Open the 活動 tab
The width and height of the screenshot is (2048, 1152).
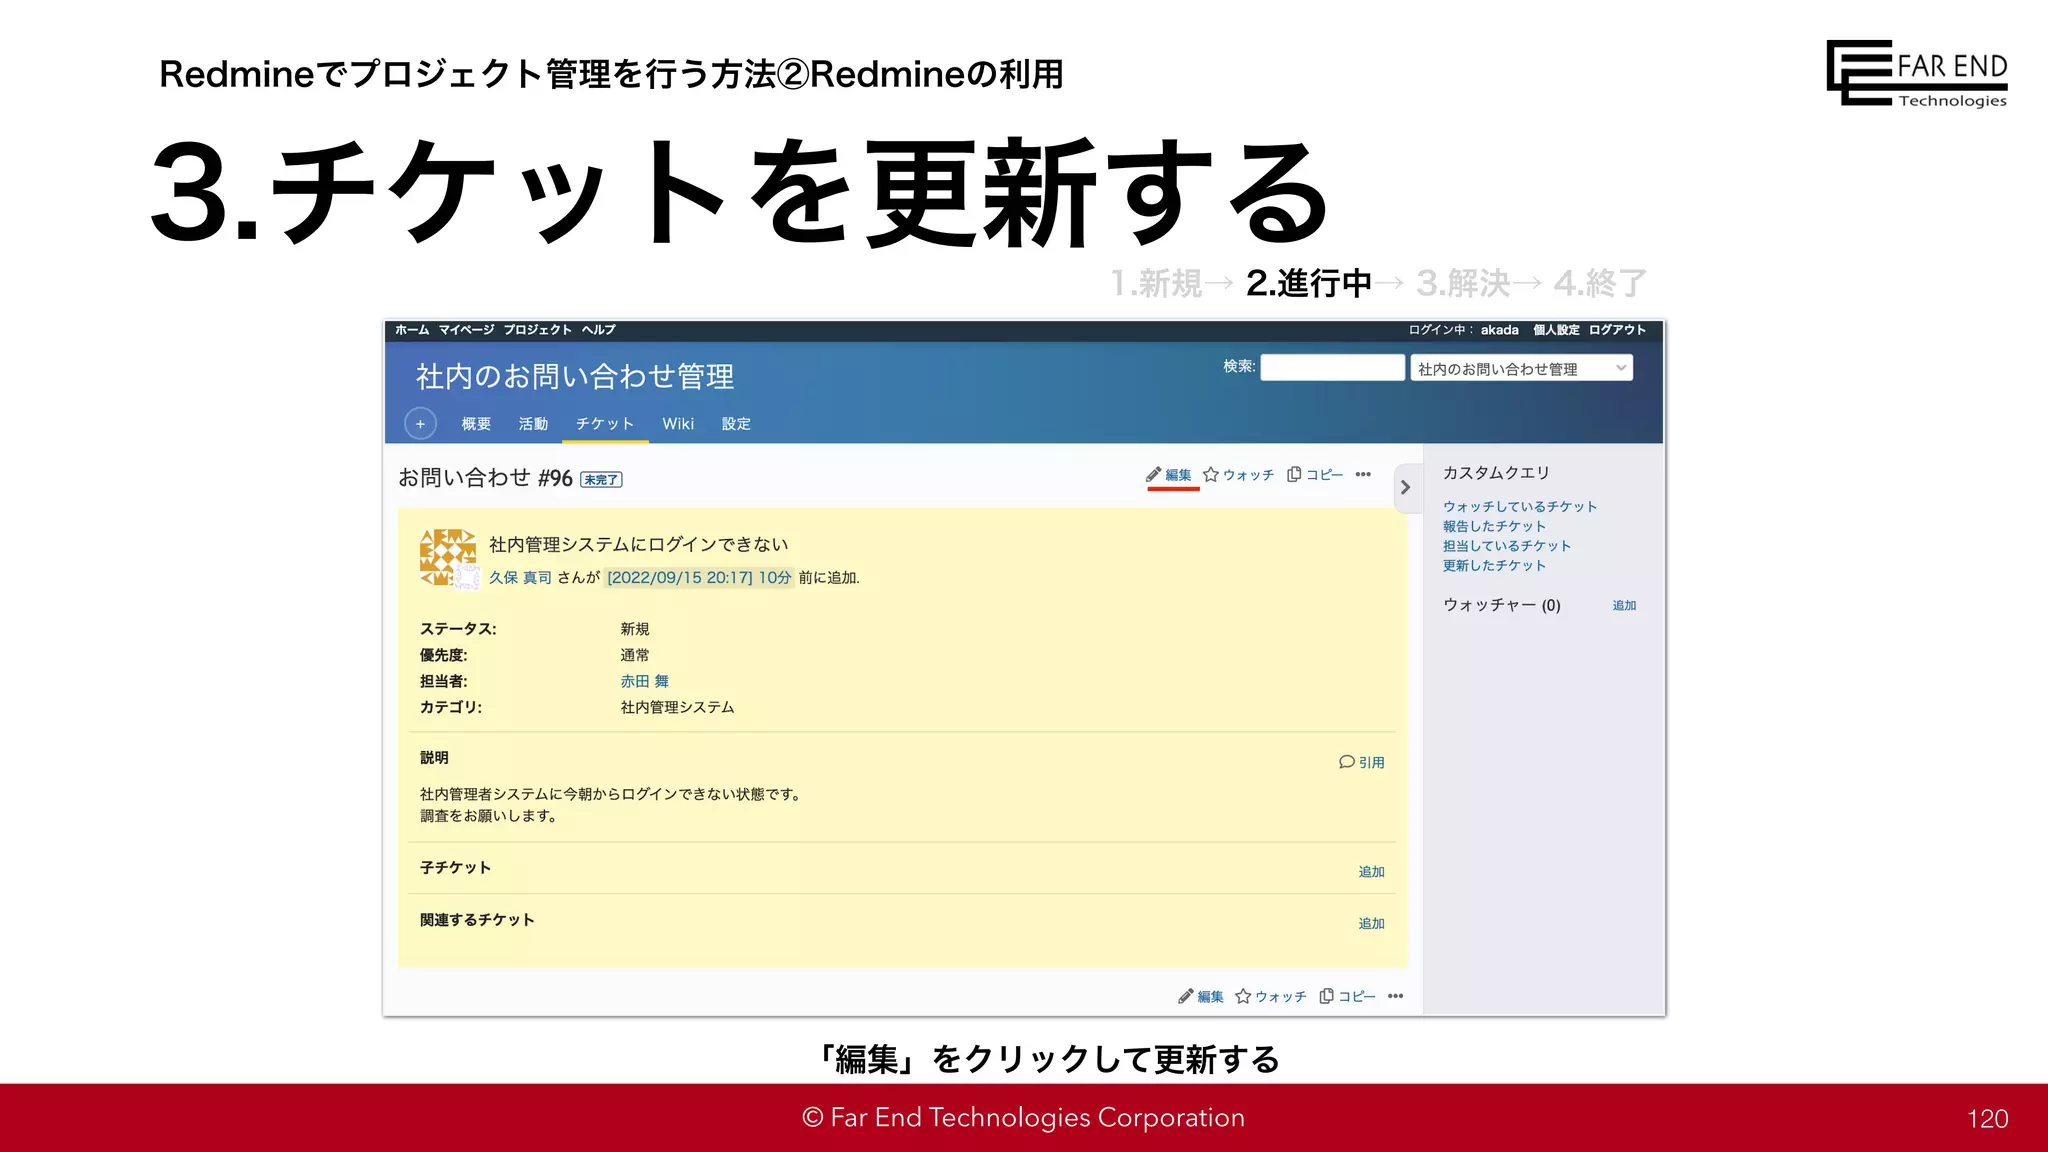(x=533, y=424)
